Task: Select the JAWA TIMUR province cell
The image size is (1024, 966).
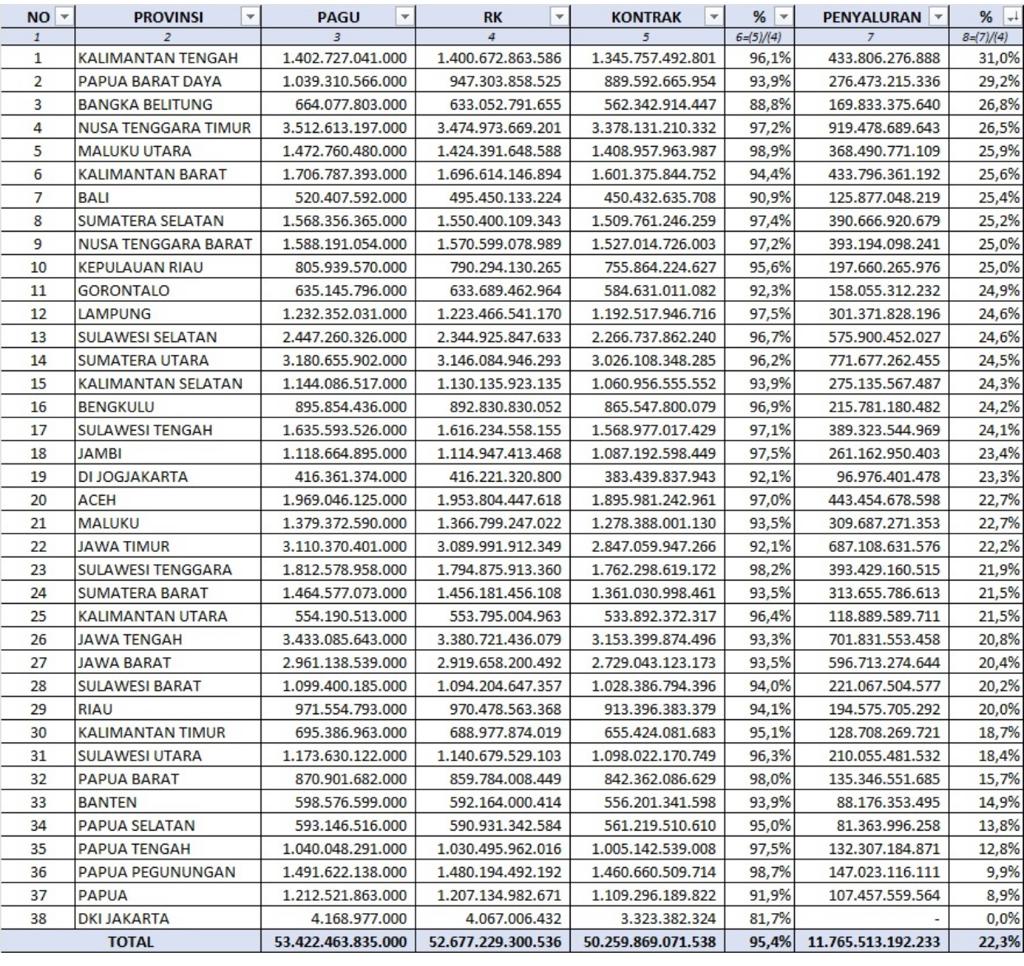Action: (166, 546)
